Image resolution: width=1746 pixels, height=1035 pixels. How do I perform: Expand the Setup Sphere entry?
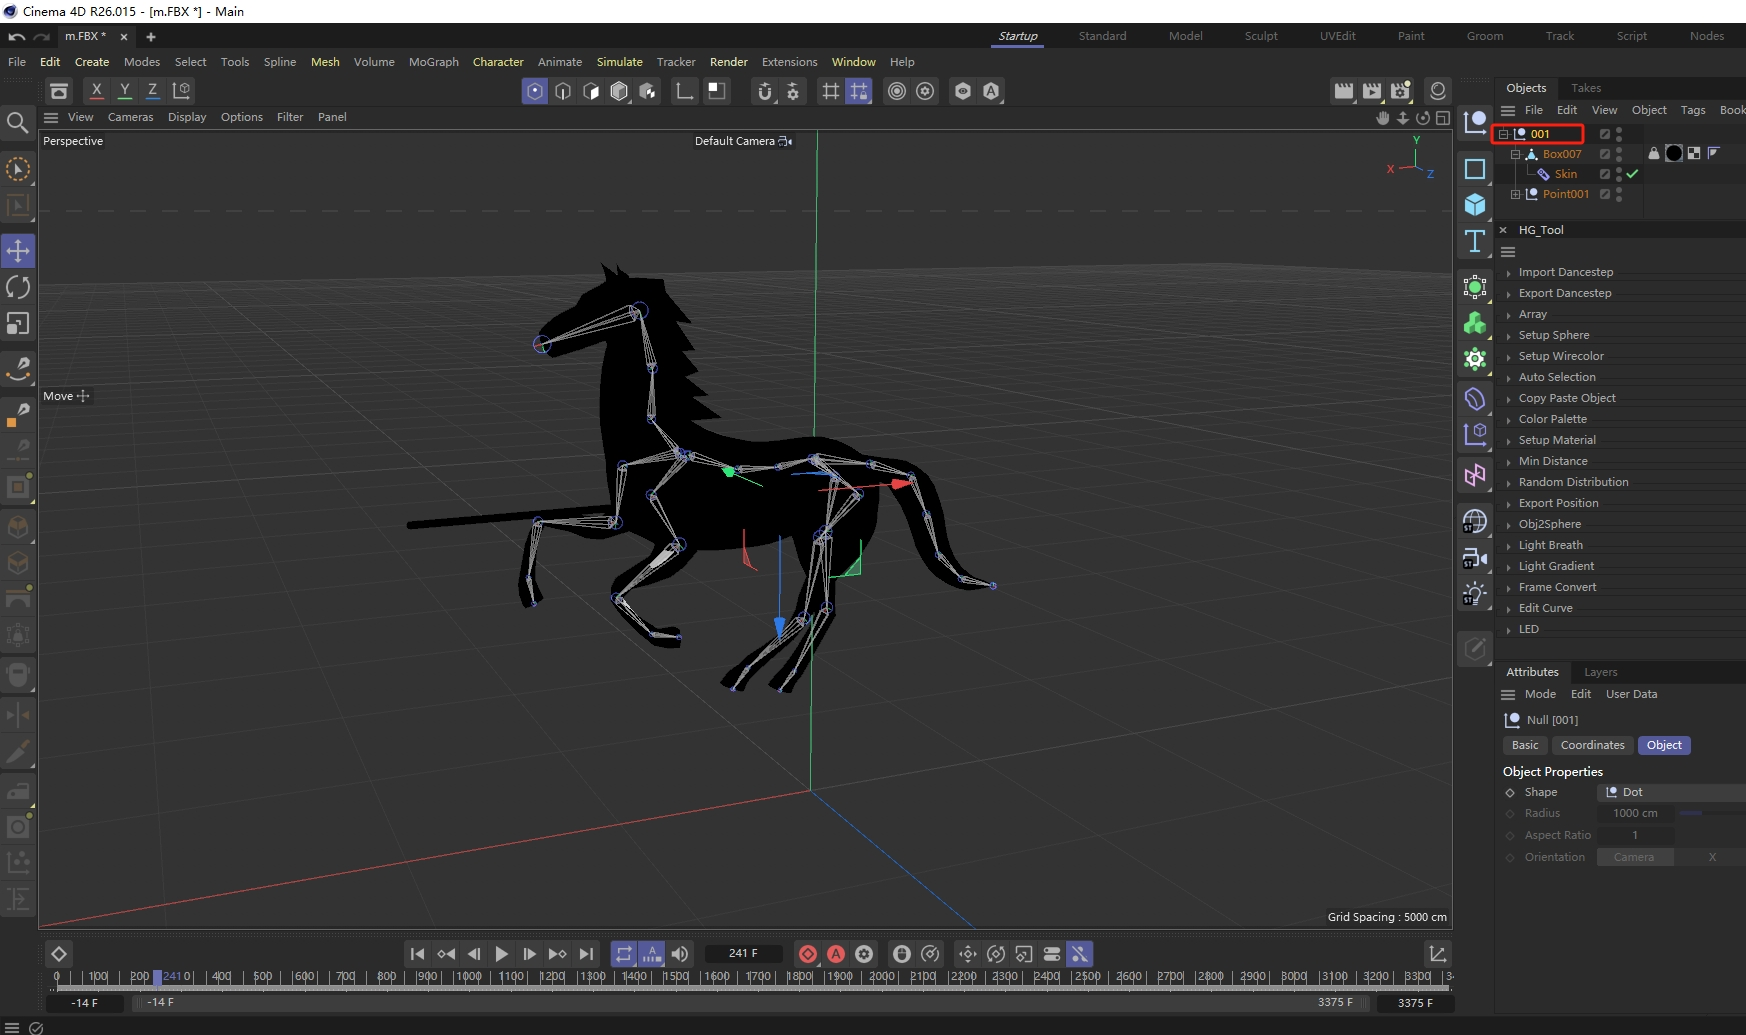tap(1508, 336)
